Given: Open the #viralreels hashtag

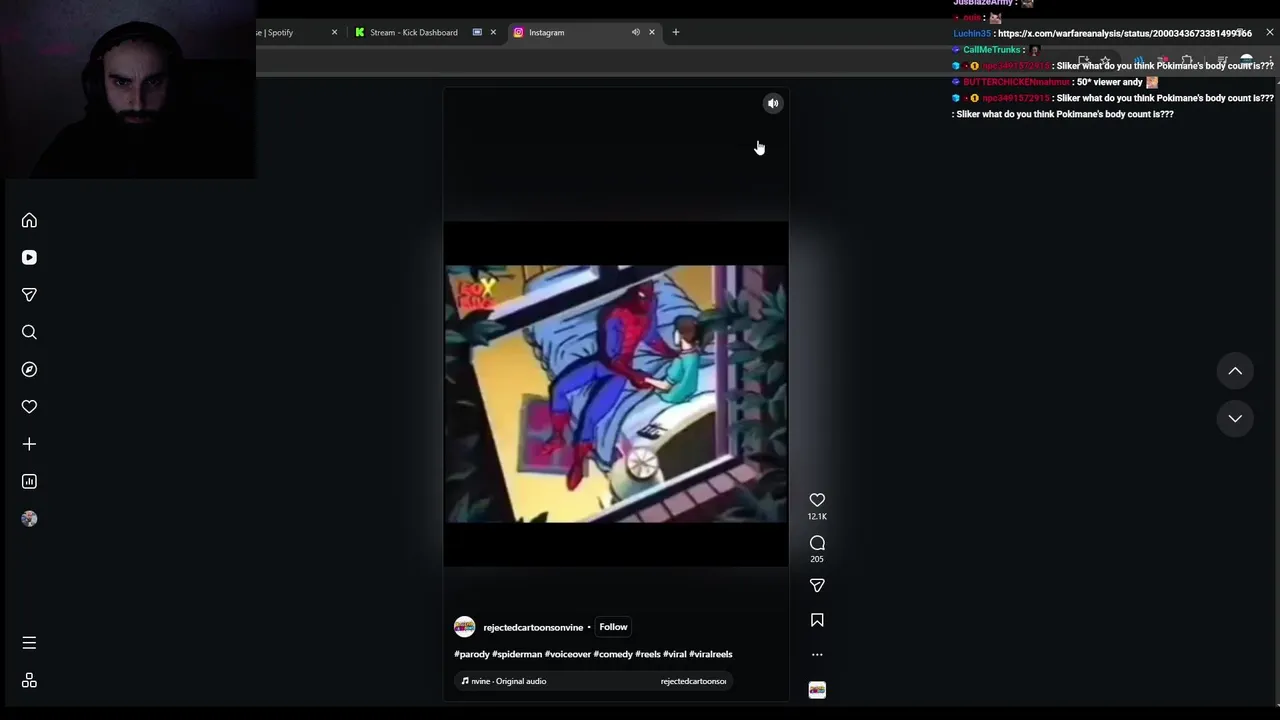Looking at the screenshot, I should tap(711, 654).
